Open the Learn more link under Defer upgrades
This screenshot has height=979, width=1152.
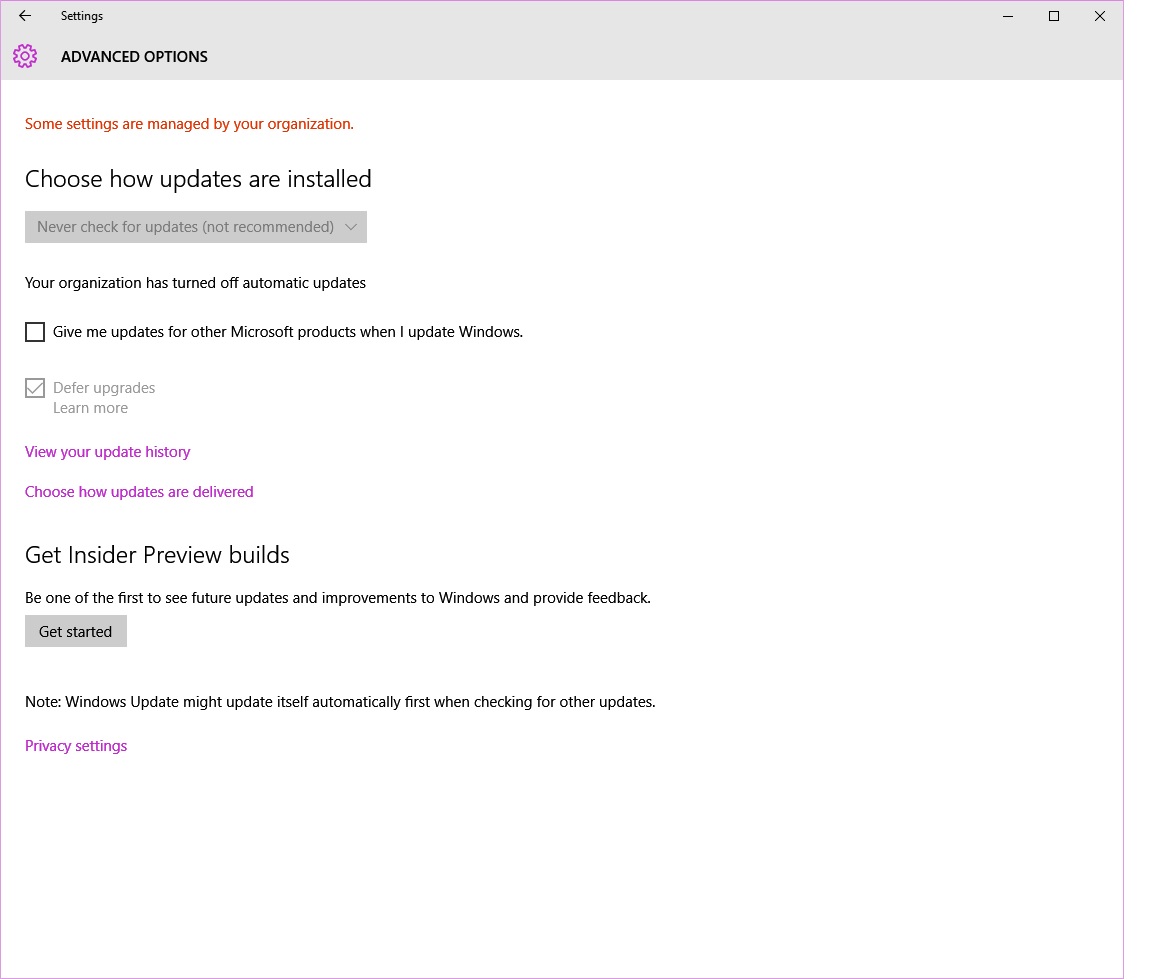click(x=90, y=408)
